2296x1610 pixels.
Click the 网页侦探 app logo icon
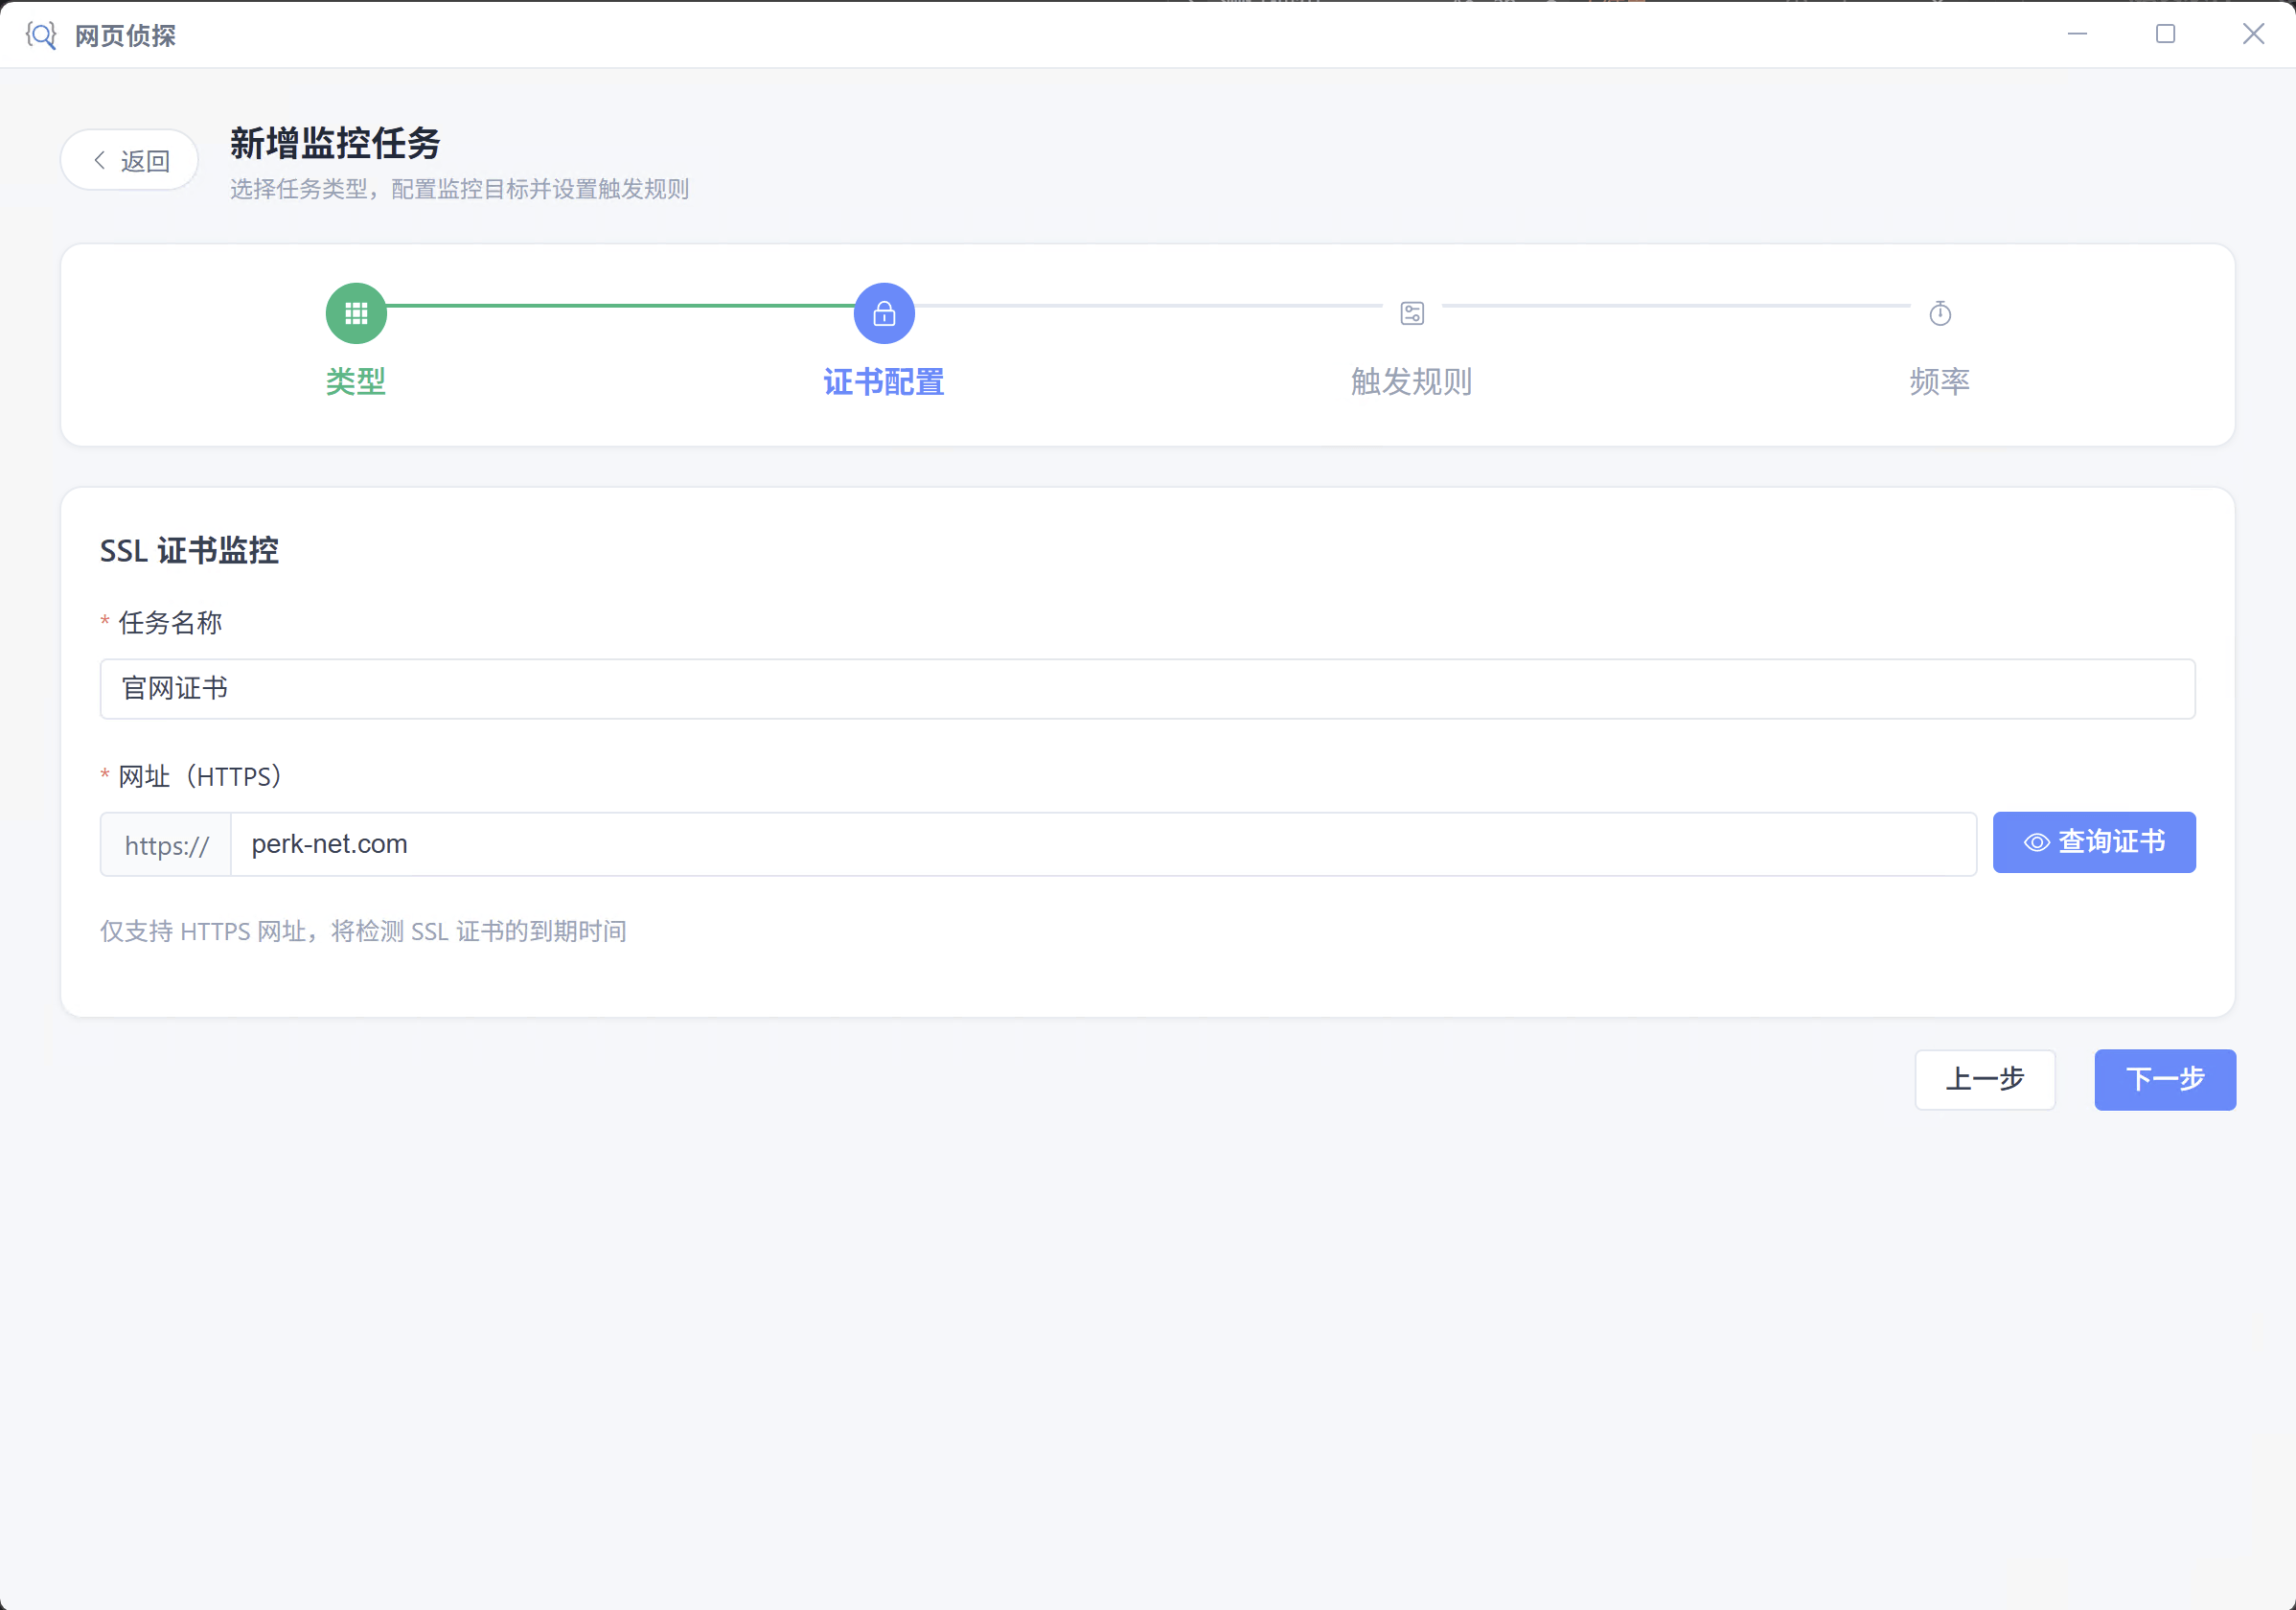pos(41,35)
